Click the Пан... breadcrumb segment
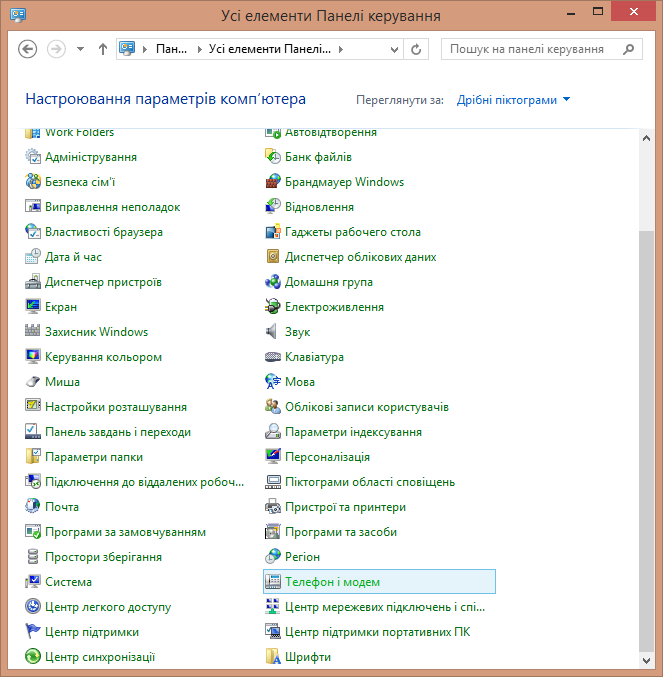The image size is (663, 677). [x=171, y=49]
